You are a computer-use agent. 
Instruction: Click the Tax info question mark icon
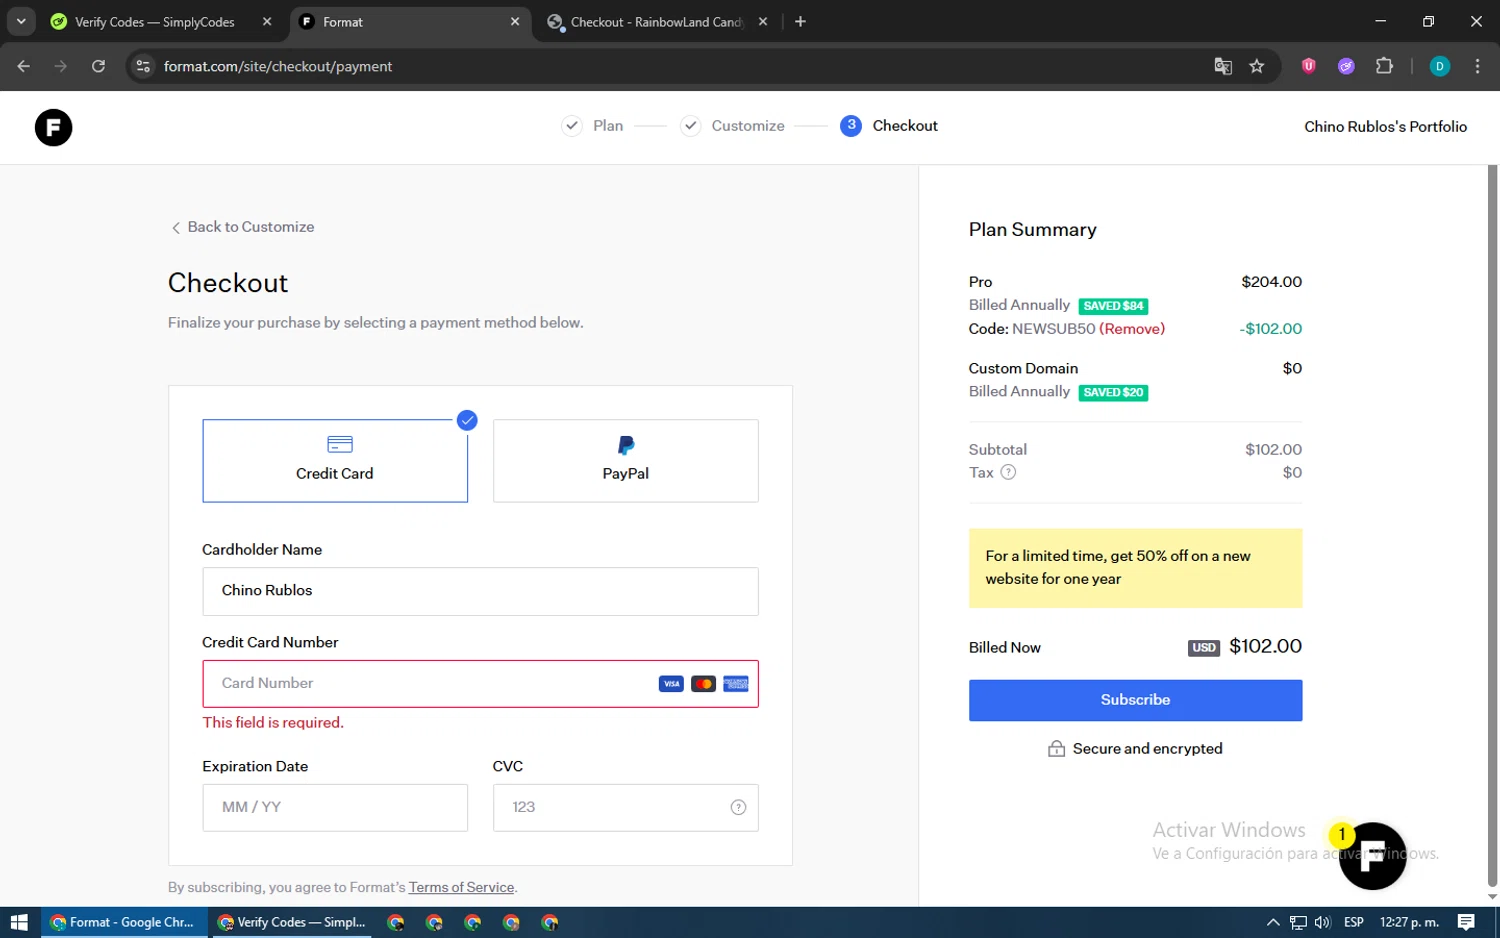[x=1008, y=472]
